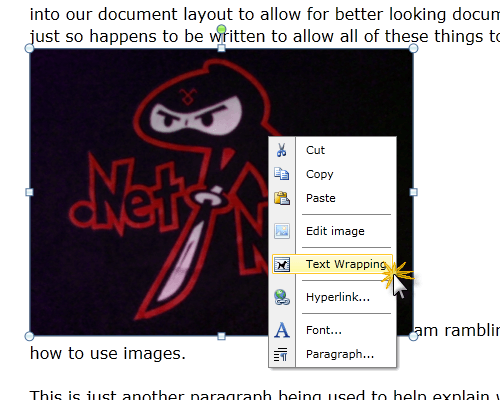Open the Font... menu entry

[x=333, y=330]
